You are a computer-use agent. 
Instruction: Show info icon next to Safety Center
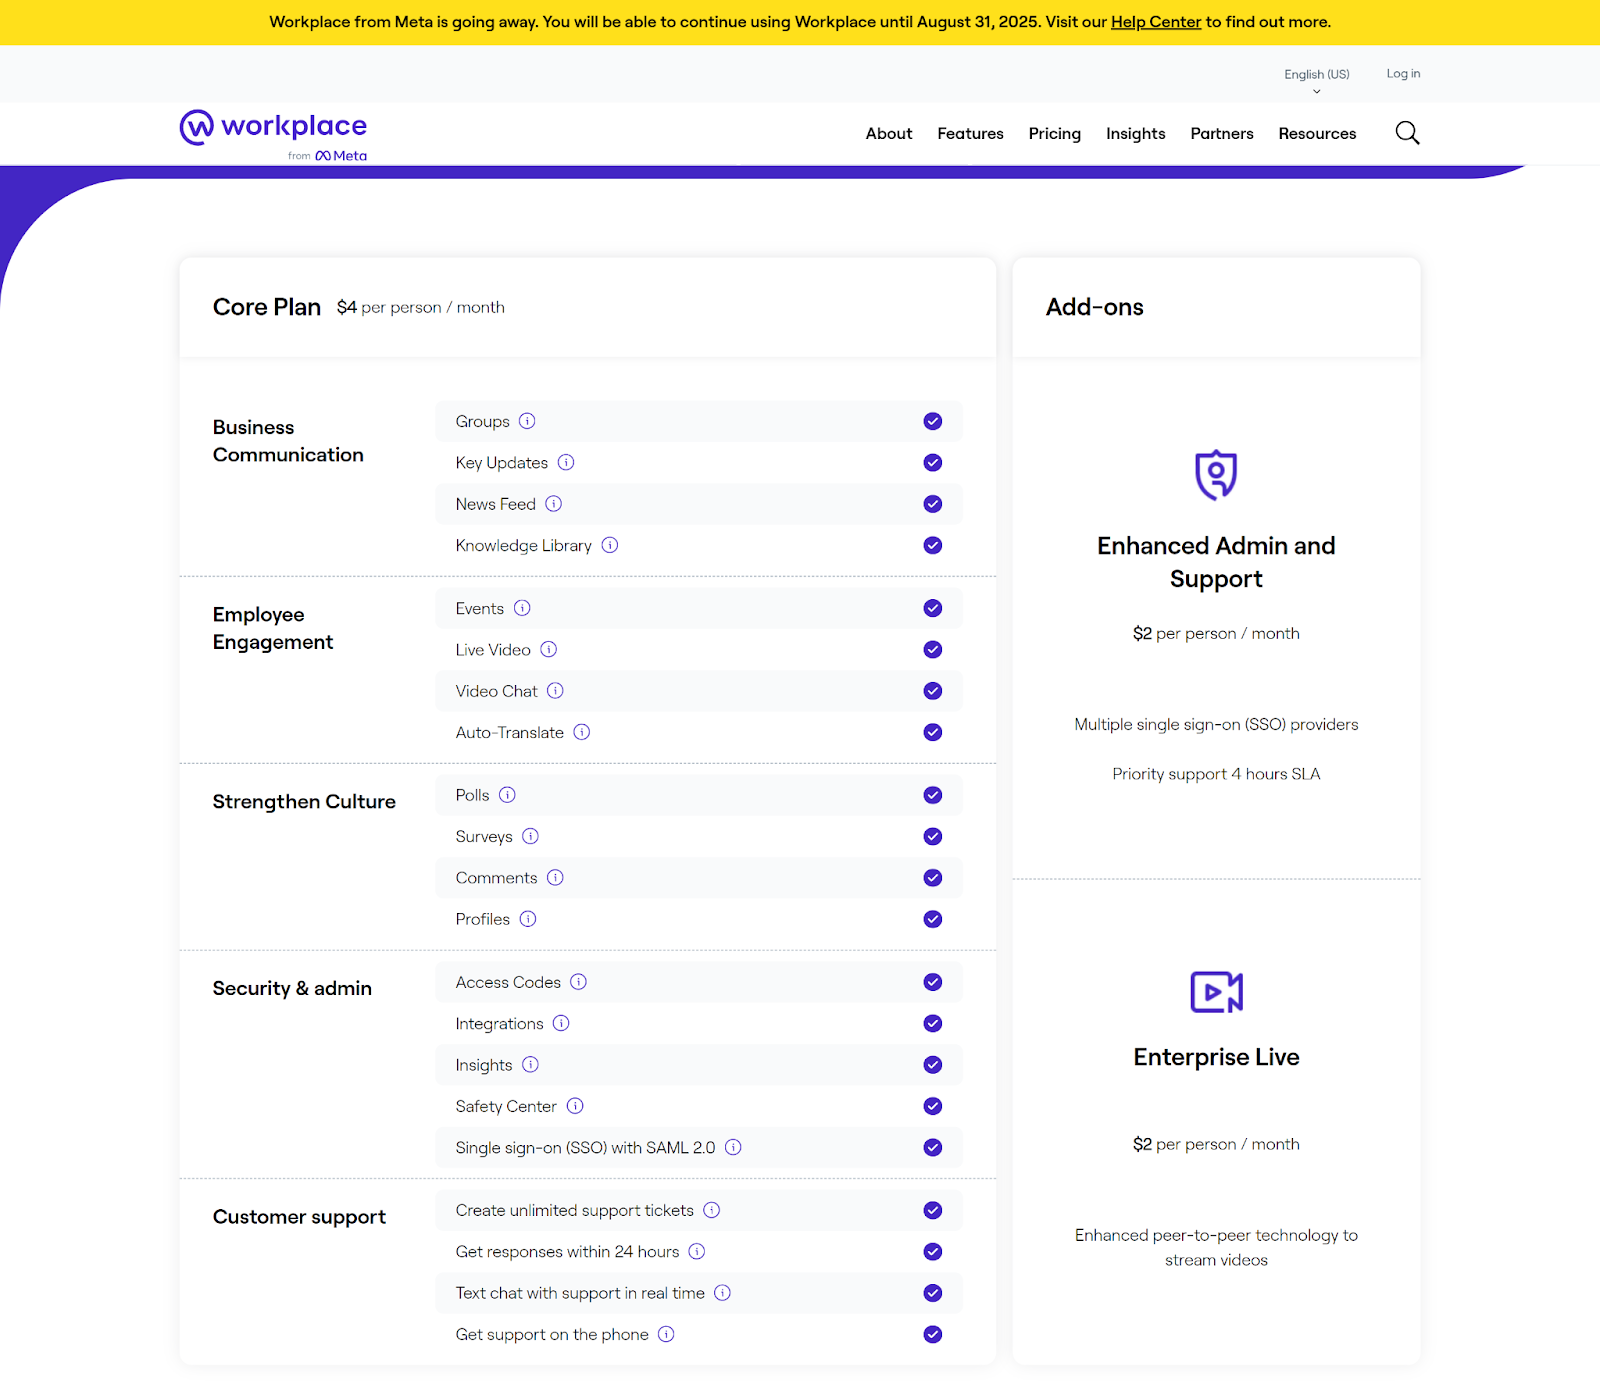click(x=575, y=1106)
